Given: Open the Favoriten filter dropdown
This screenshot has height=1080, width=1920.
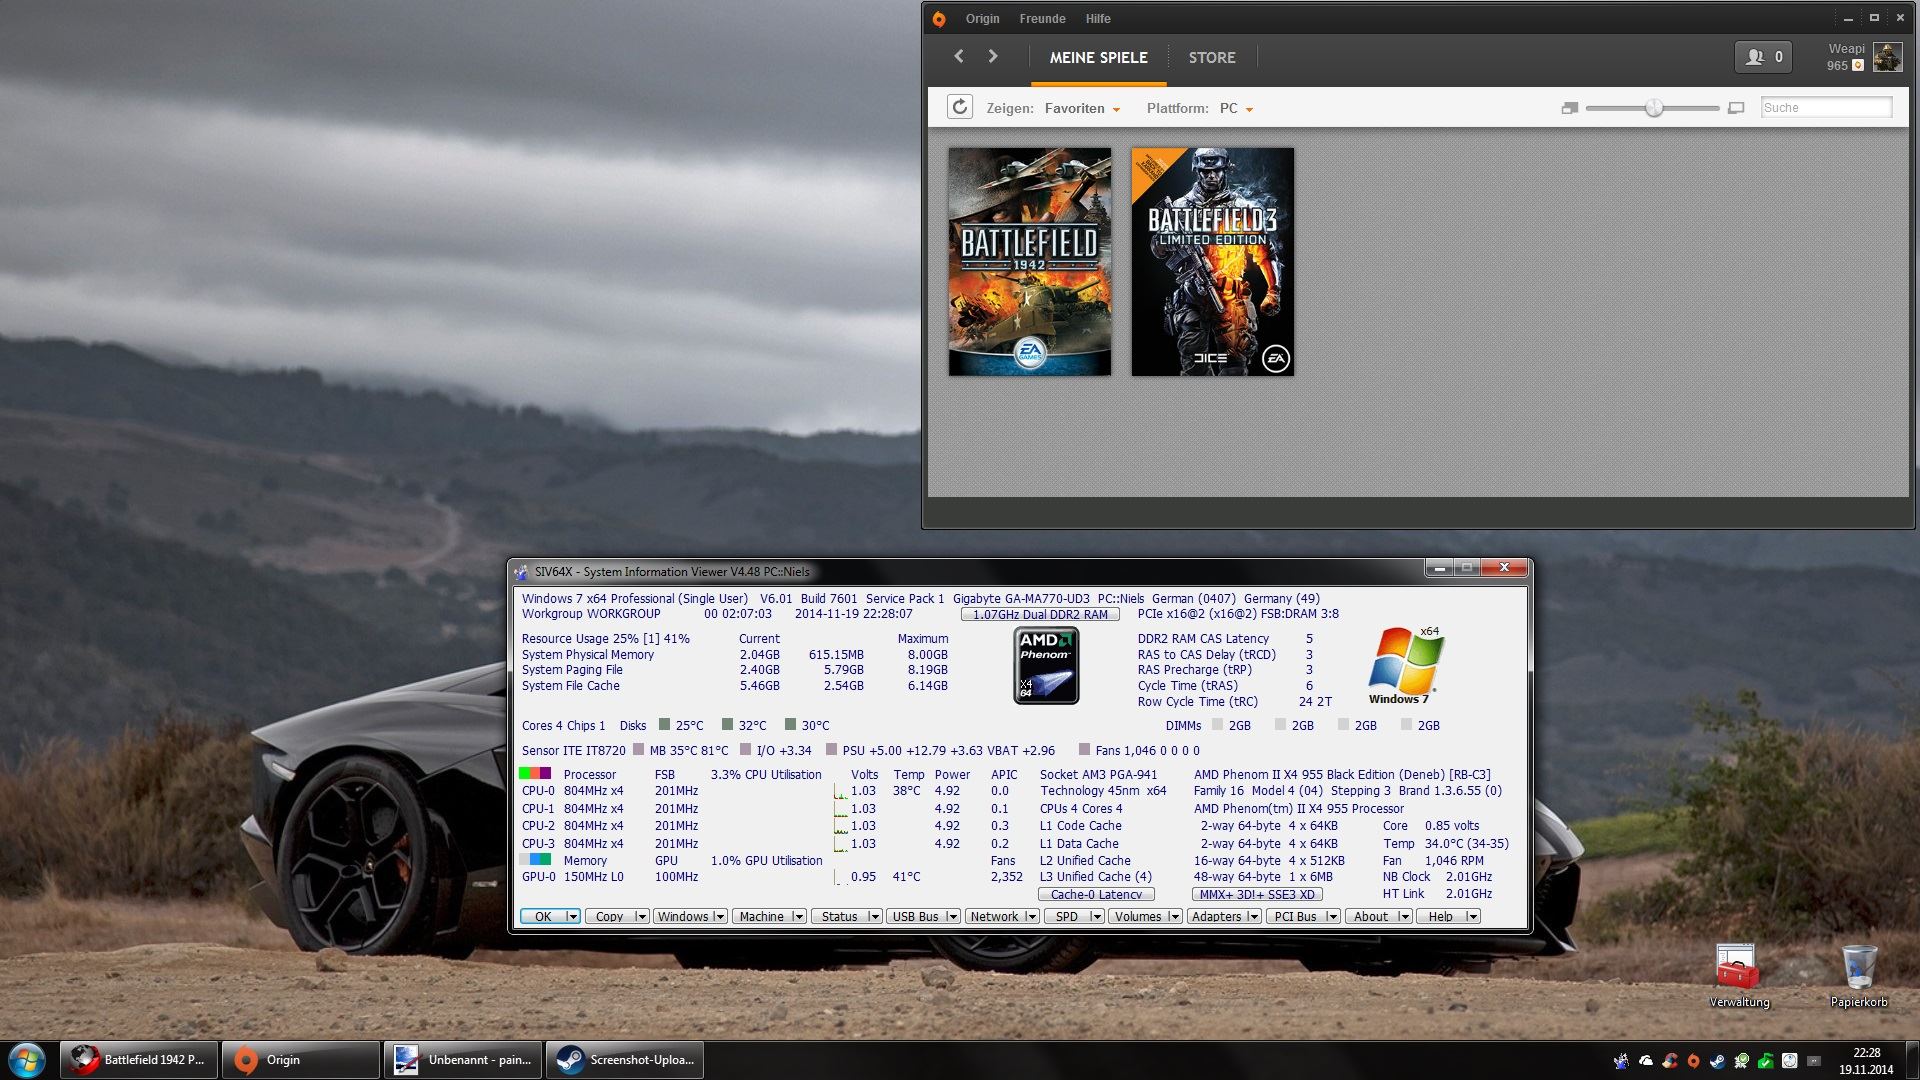Looking at the screenshot, I should (x=1083, y=108).
